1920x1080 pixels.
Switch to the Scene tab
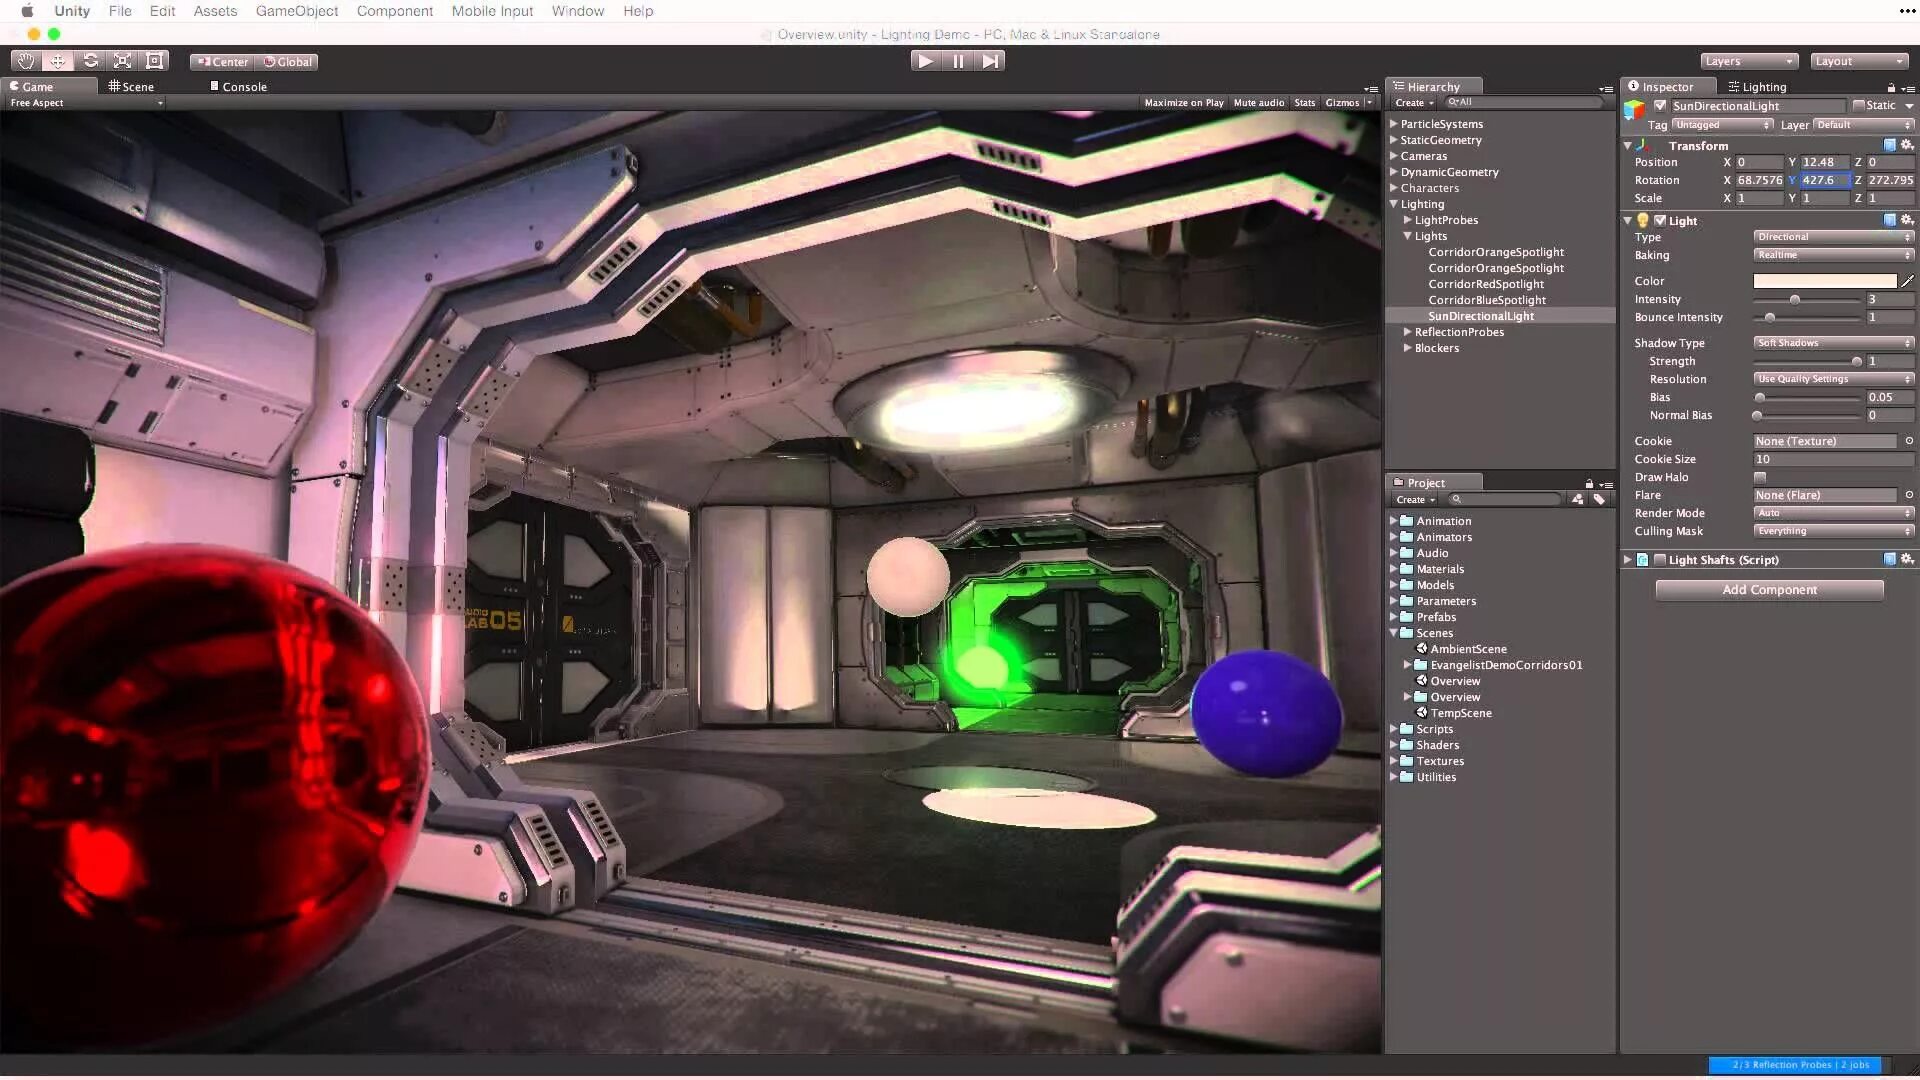(131, 87)
